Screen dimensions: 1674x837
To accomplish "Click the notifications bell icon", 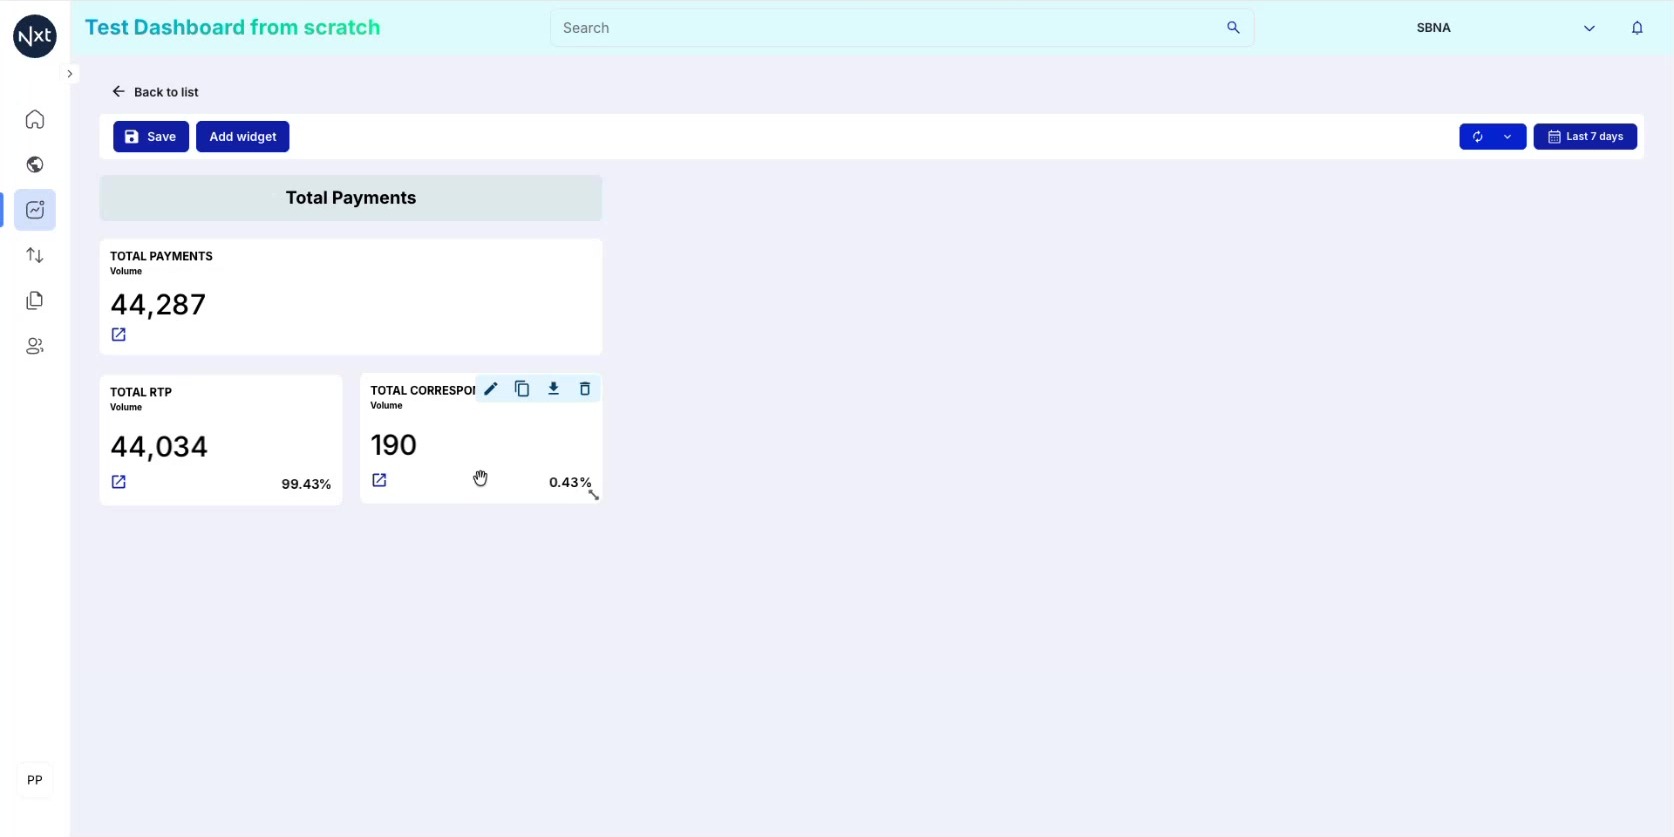I will tap(1637, 28).
